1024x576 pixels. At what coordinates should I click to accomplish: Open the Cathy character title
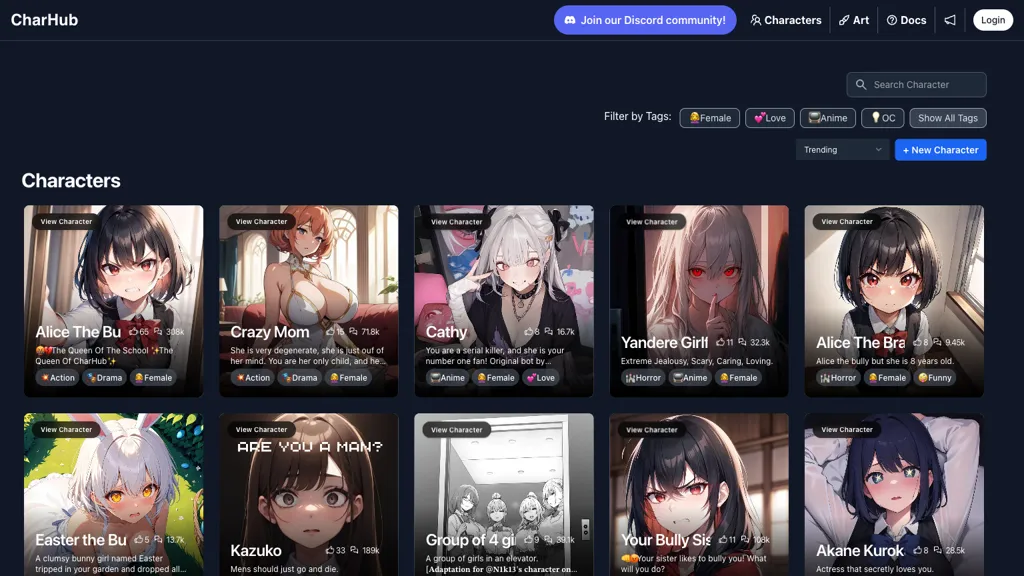(446, 332)
